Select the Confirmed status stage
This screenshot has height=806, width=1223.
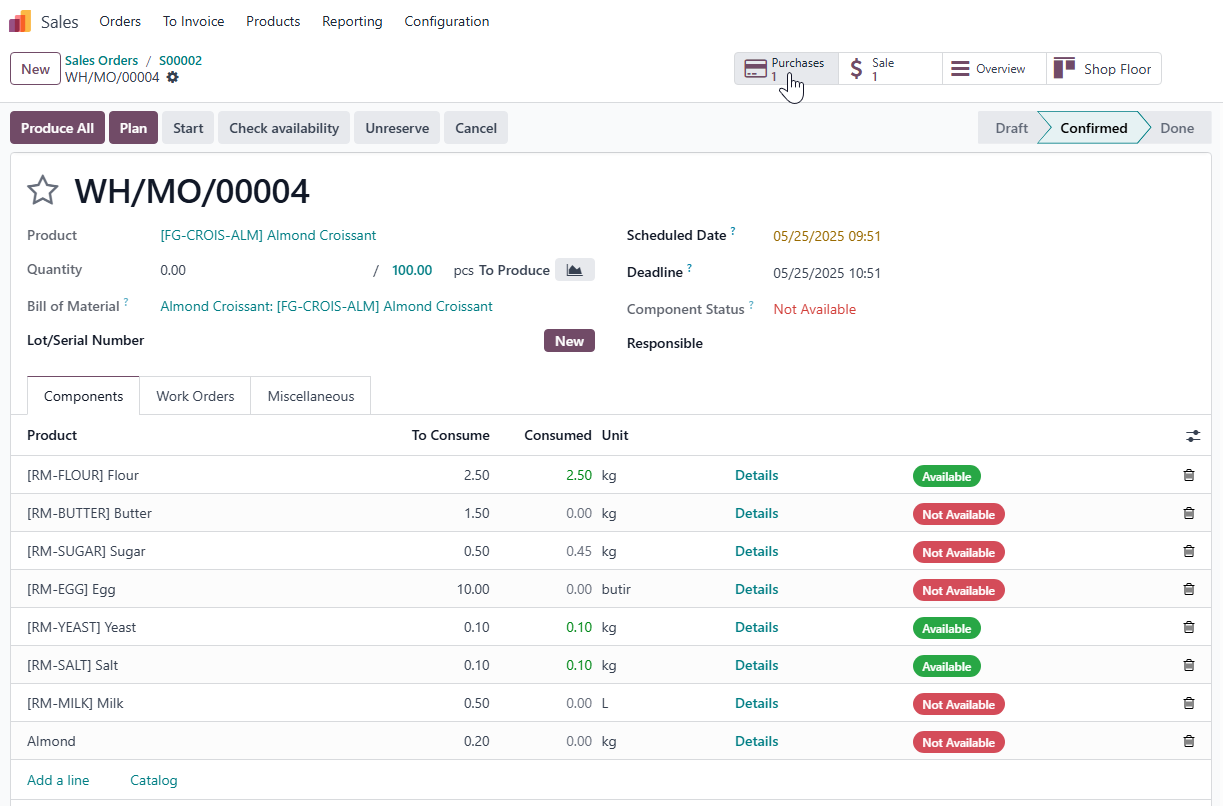1093,128
